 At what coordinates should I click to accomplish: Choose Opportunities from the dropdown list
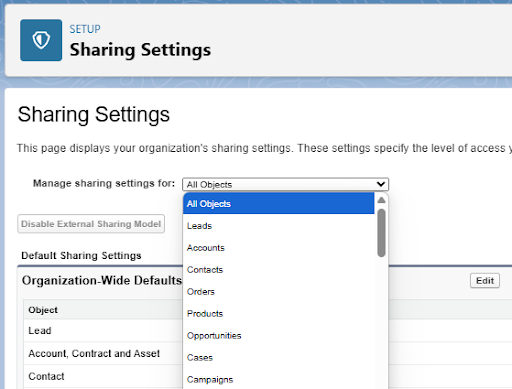[278, 336]
